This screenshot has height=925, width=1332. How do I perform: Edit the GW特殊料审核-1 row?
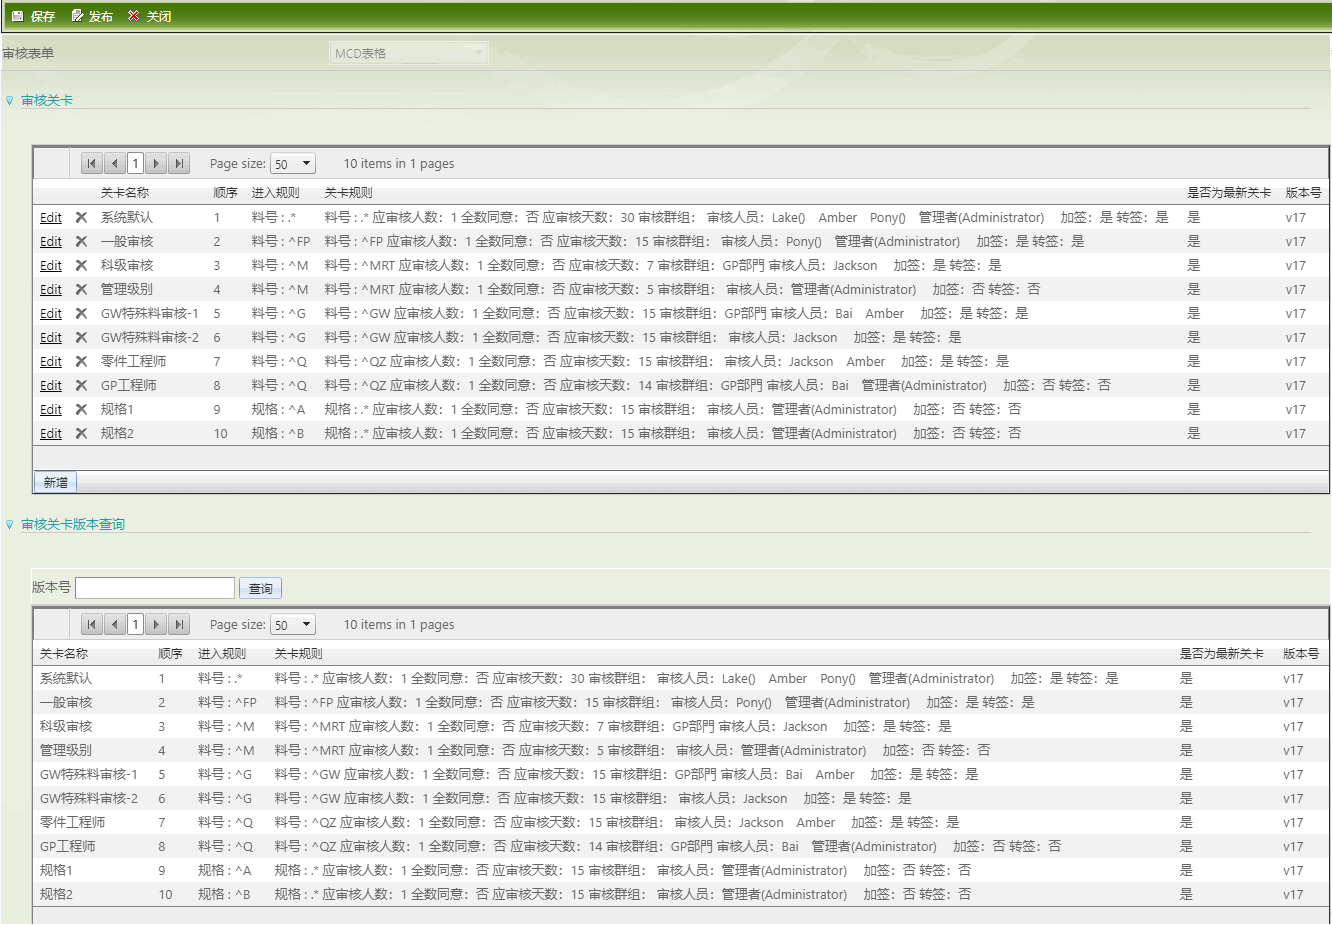coord(51,313)
